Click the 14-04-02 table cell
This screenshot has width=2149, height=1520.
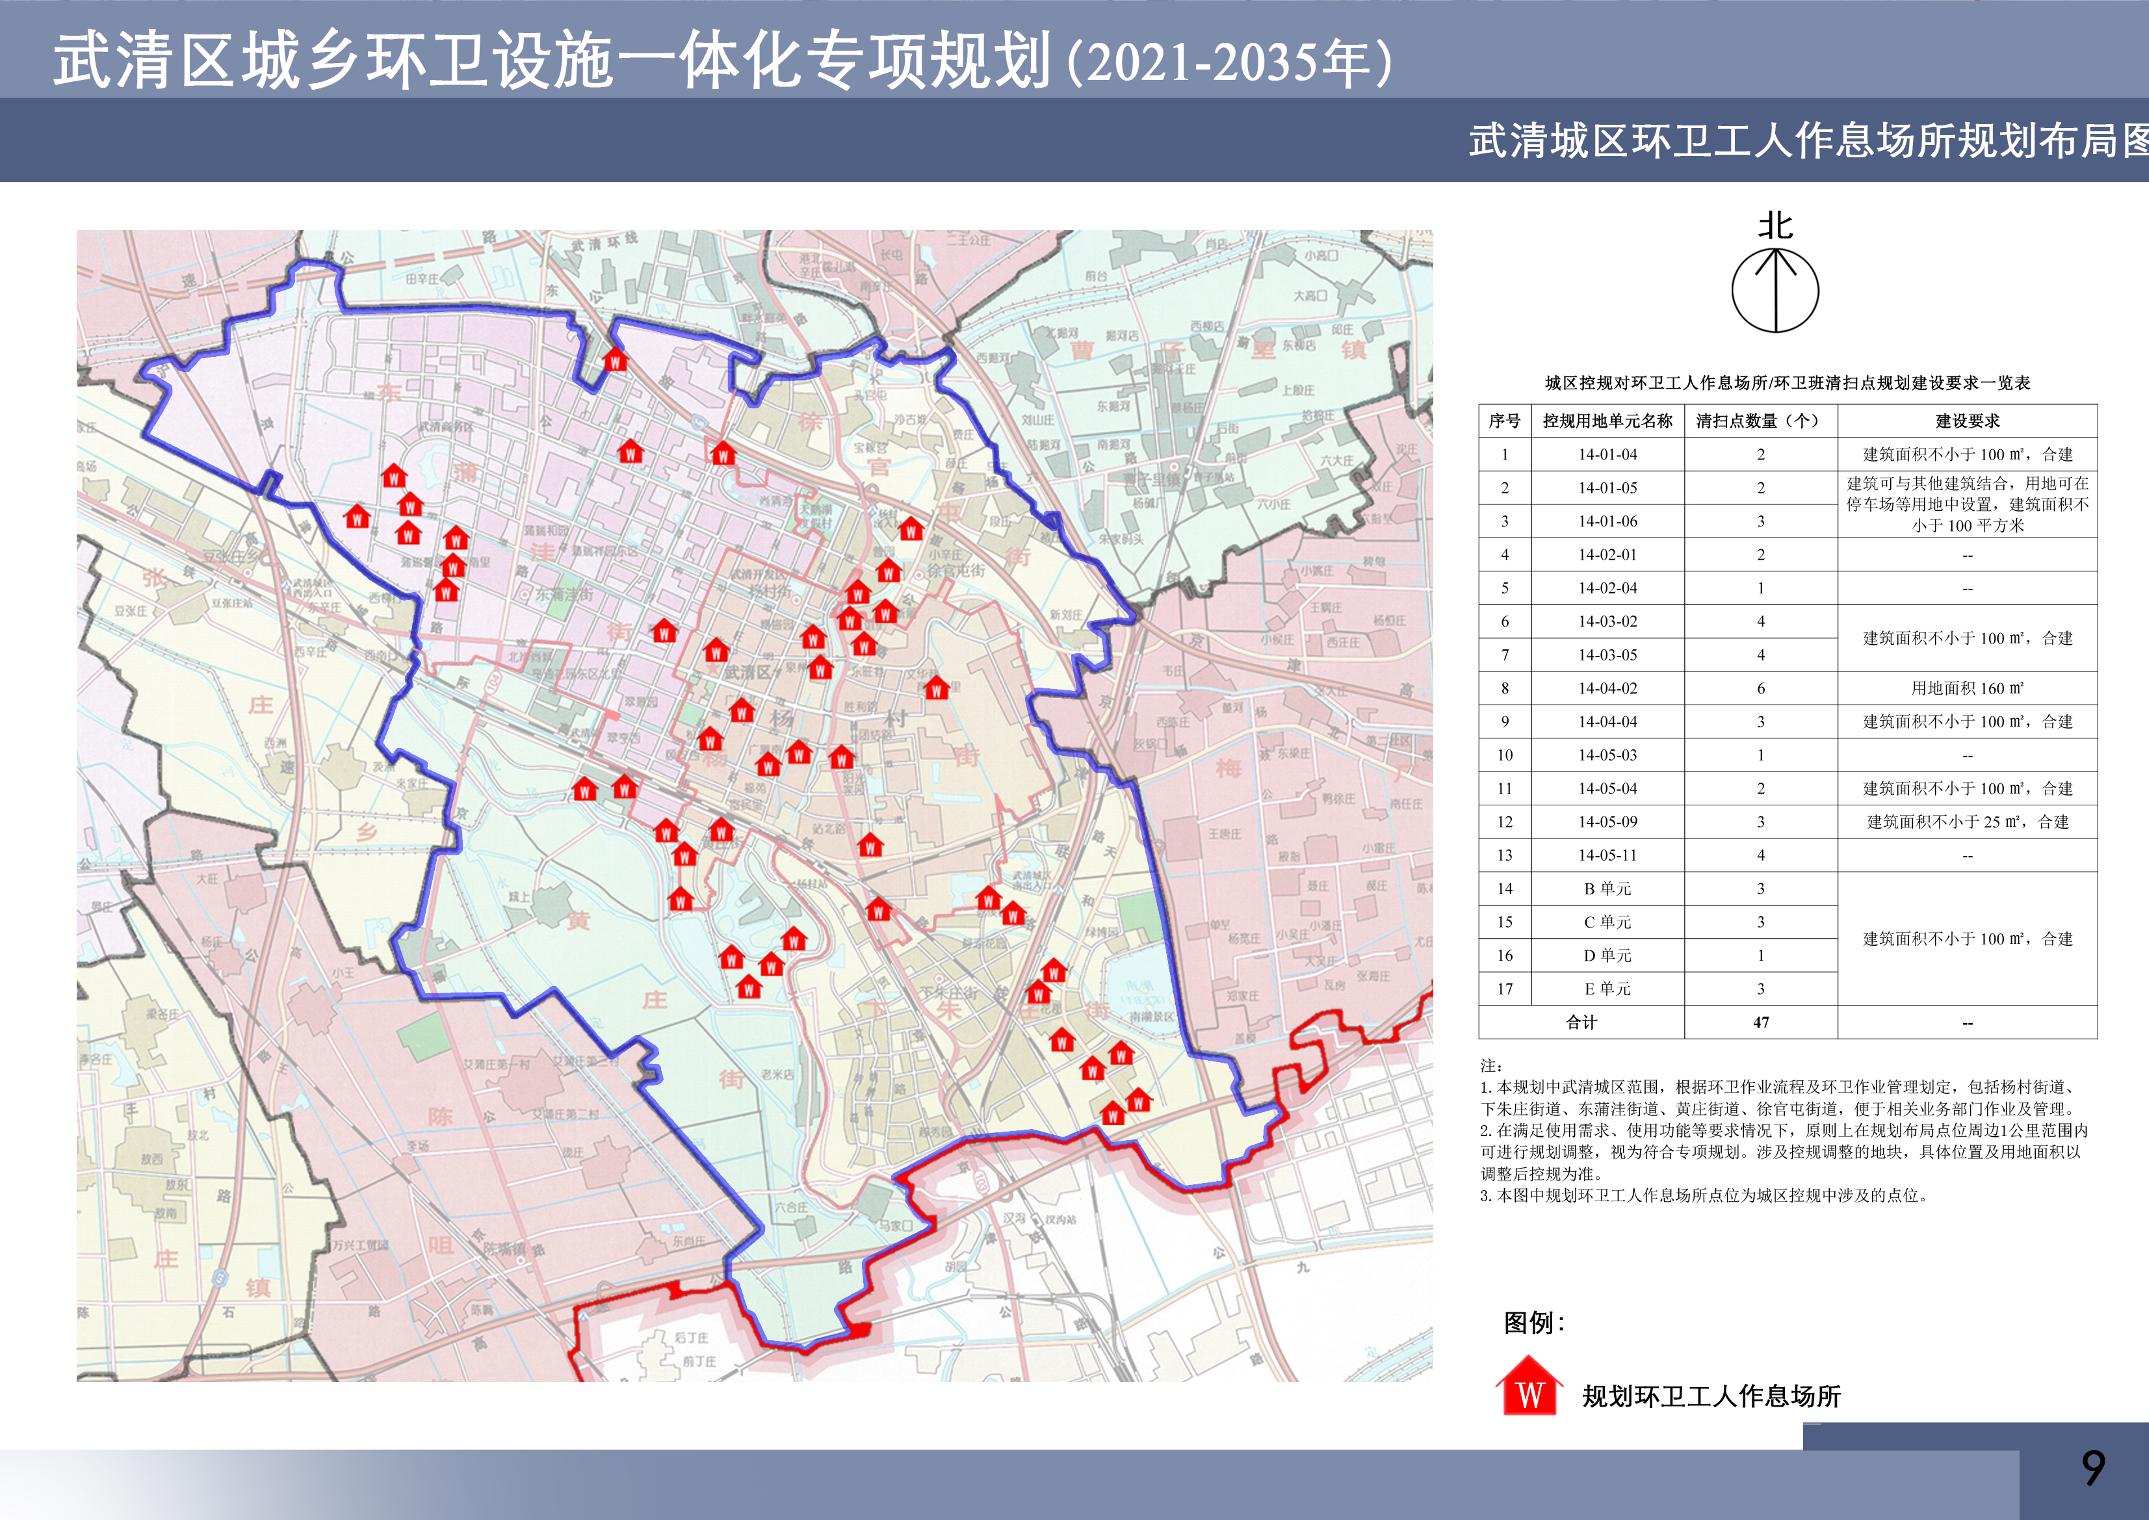click(1607, 688)
